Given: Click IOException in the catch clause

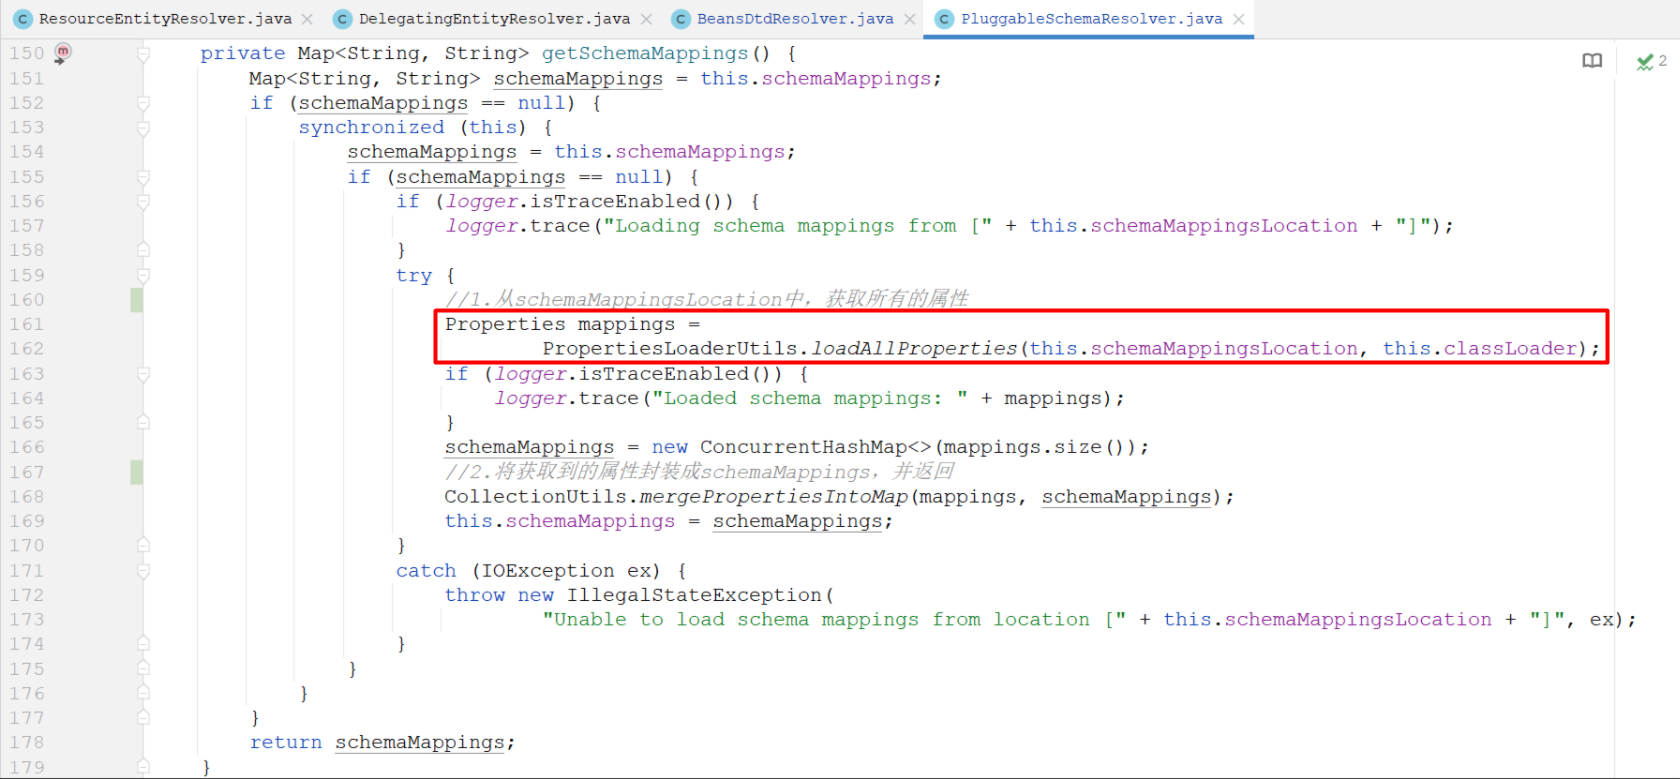Looking at the screenshot, I should coord(548,571).
